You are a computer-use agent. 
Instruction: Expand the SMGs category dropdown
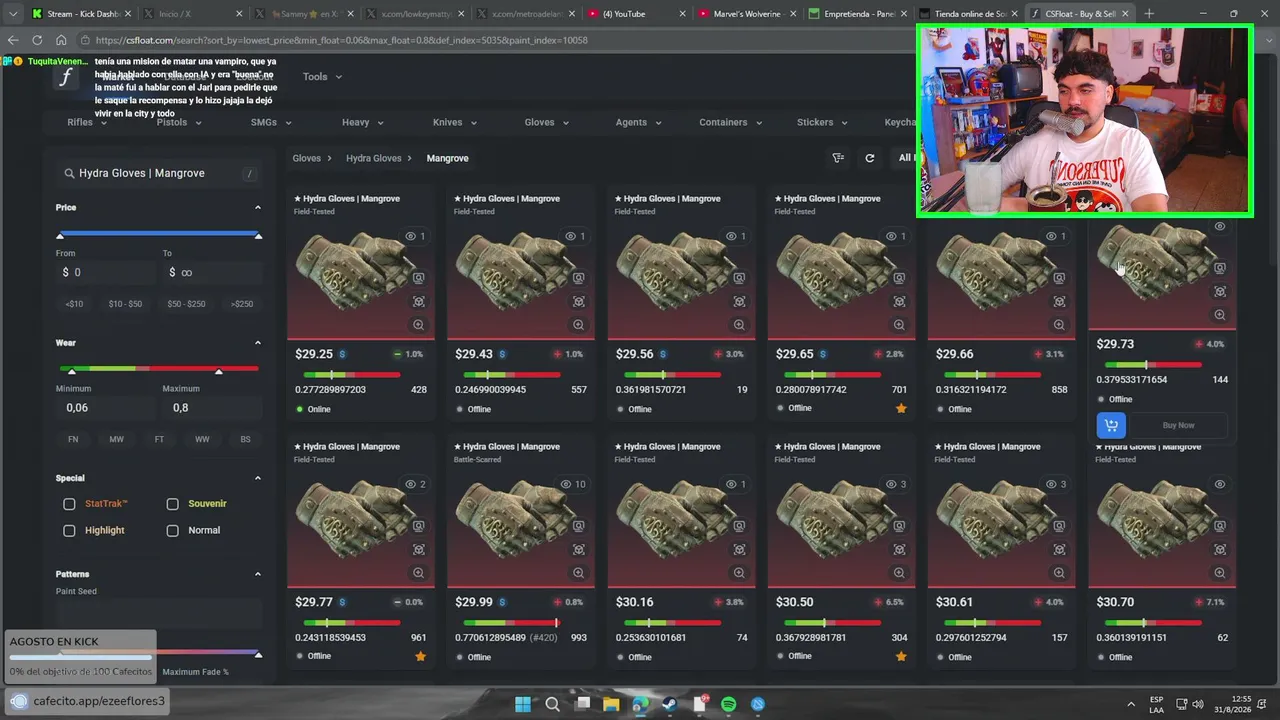[x=271, y=122]
